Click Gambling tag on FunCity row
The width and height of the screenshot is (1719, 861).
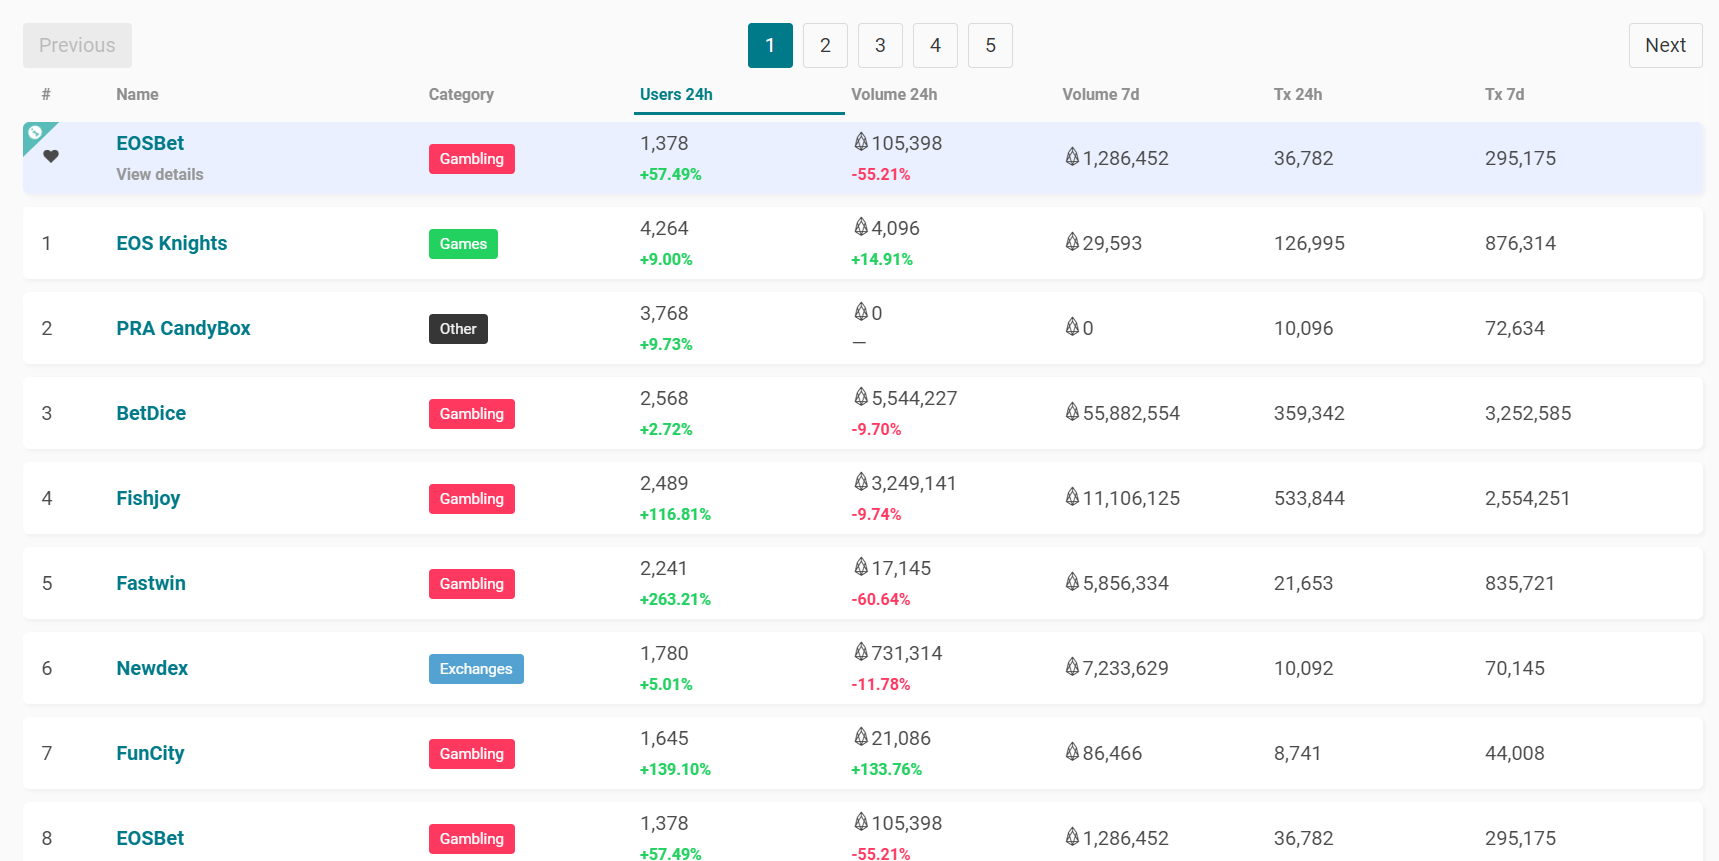[472, 754]
